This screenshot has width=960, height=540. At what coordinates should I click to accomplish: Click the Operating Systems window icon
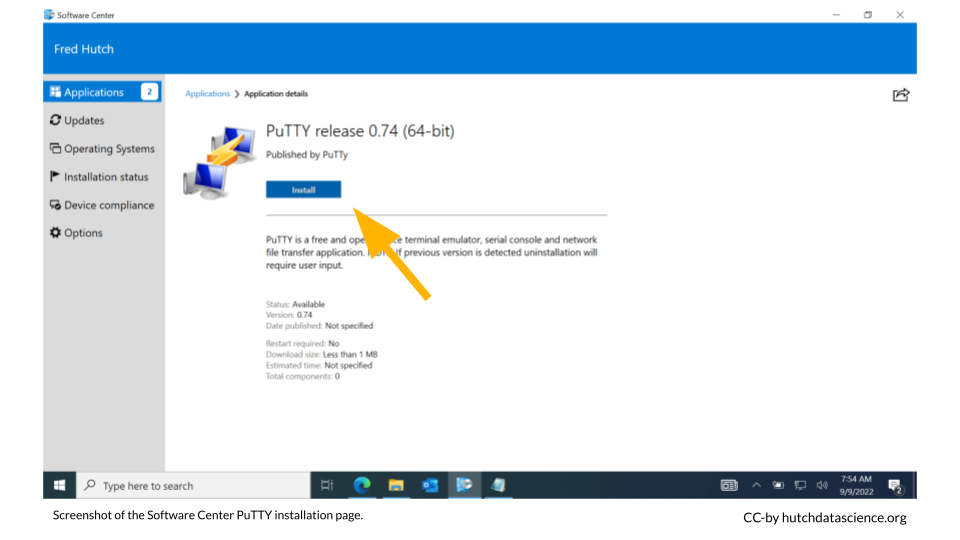coord(56,148)
